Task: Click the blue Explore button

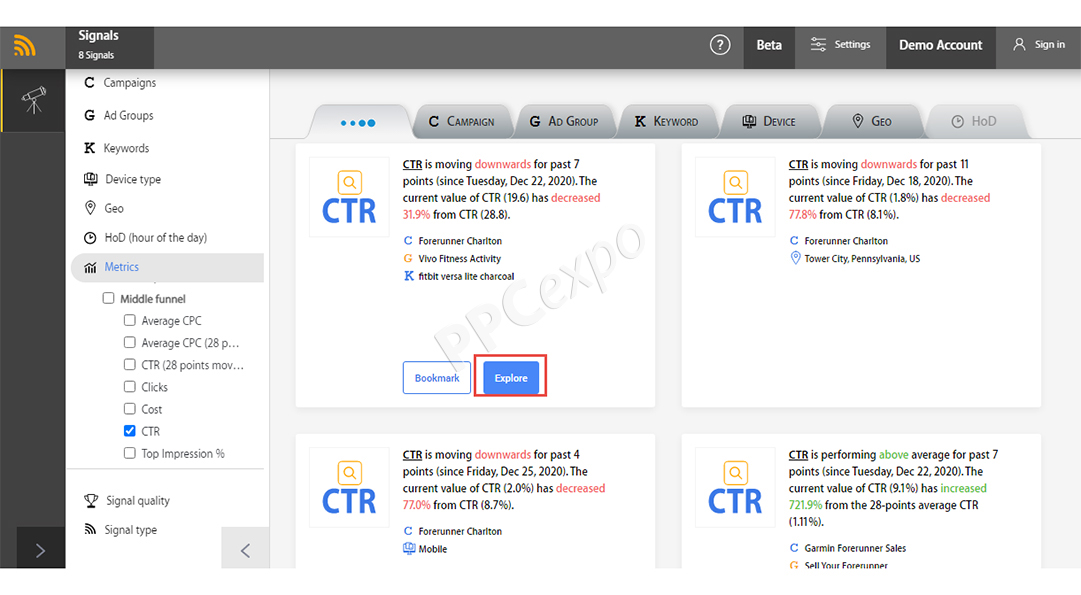Action: coord(511,378)
